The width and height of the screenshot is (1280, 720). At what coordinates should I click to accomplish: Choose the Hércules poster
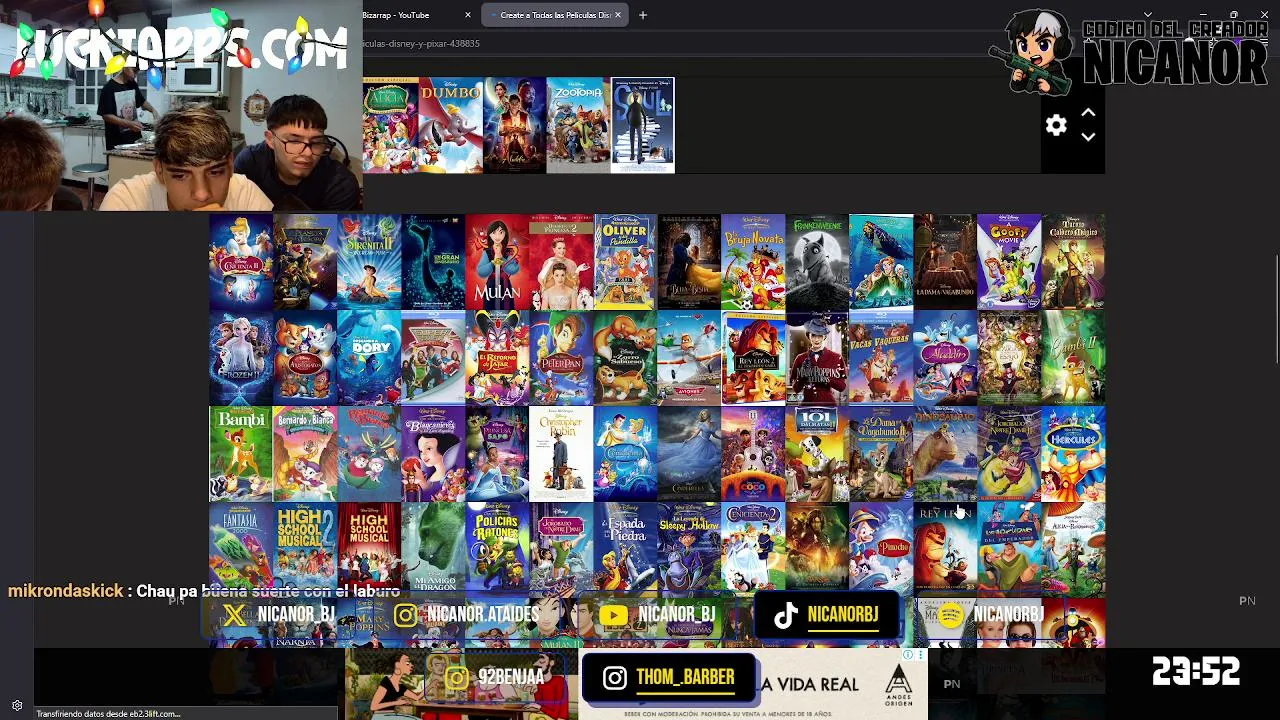tap(1073, 453)
